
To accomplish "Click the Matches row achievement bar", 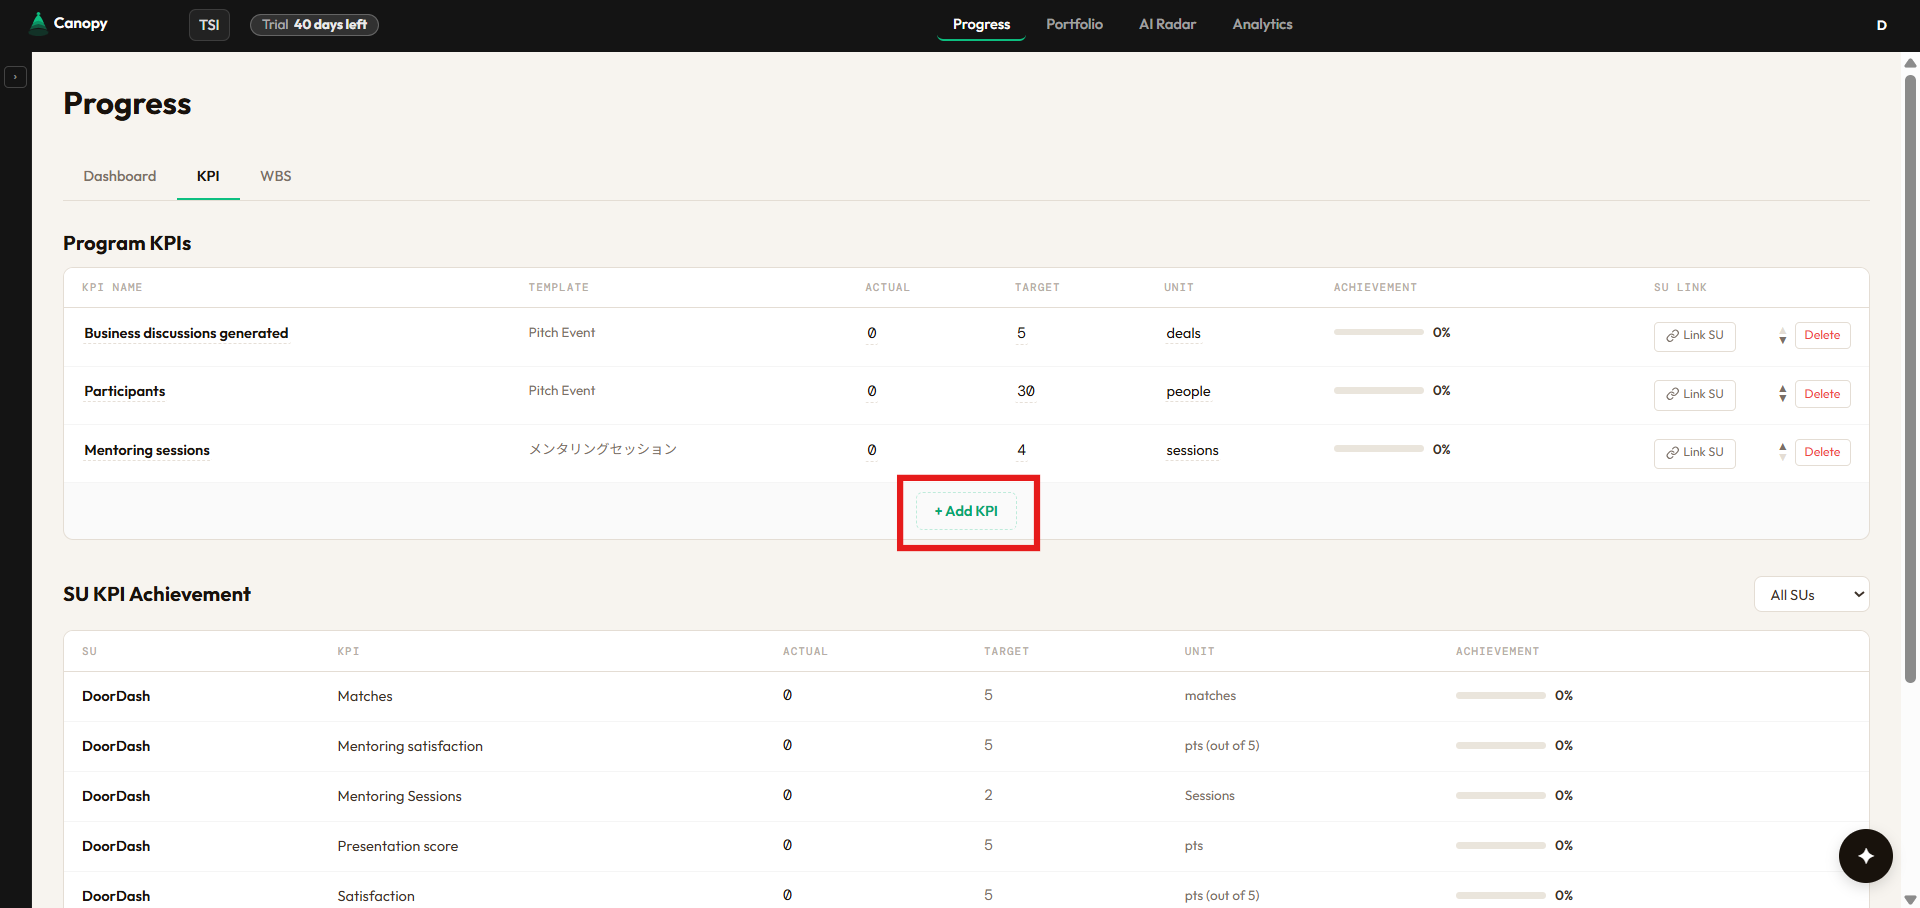I will click(x=1500, y=696).
